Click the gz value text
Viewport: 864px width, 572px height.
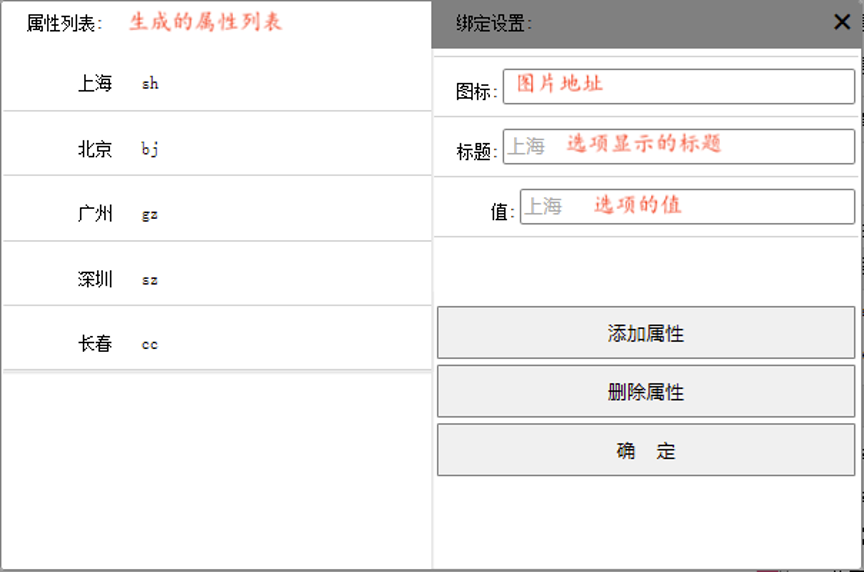pos(150,214)
